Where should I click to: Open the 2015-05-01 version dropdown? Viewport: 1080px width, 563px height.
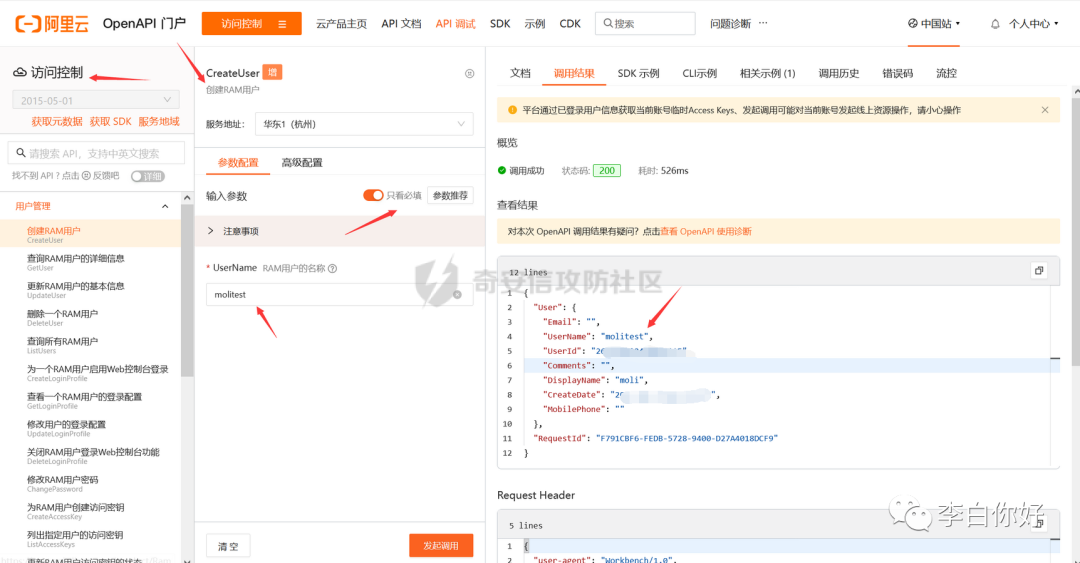point(96,100)
